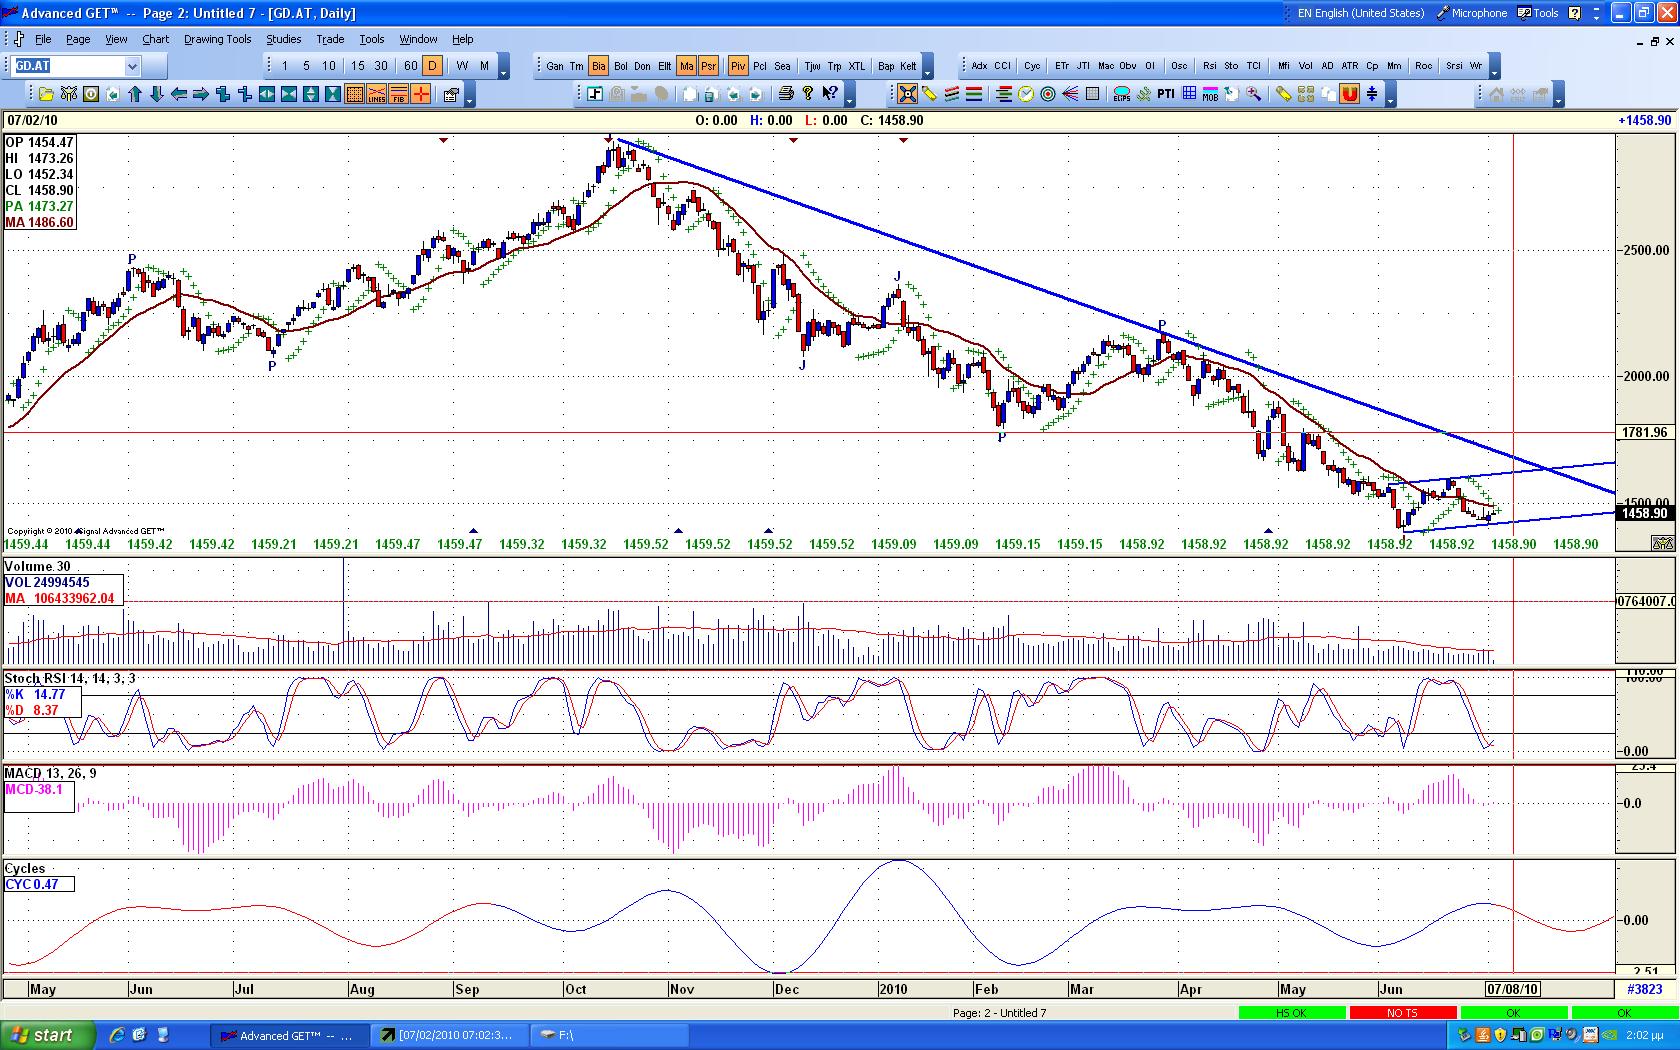Click the Rsi indicator button
This screenshot has height=1050, width=1680.
(1210, 66)
